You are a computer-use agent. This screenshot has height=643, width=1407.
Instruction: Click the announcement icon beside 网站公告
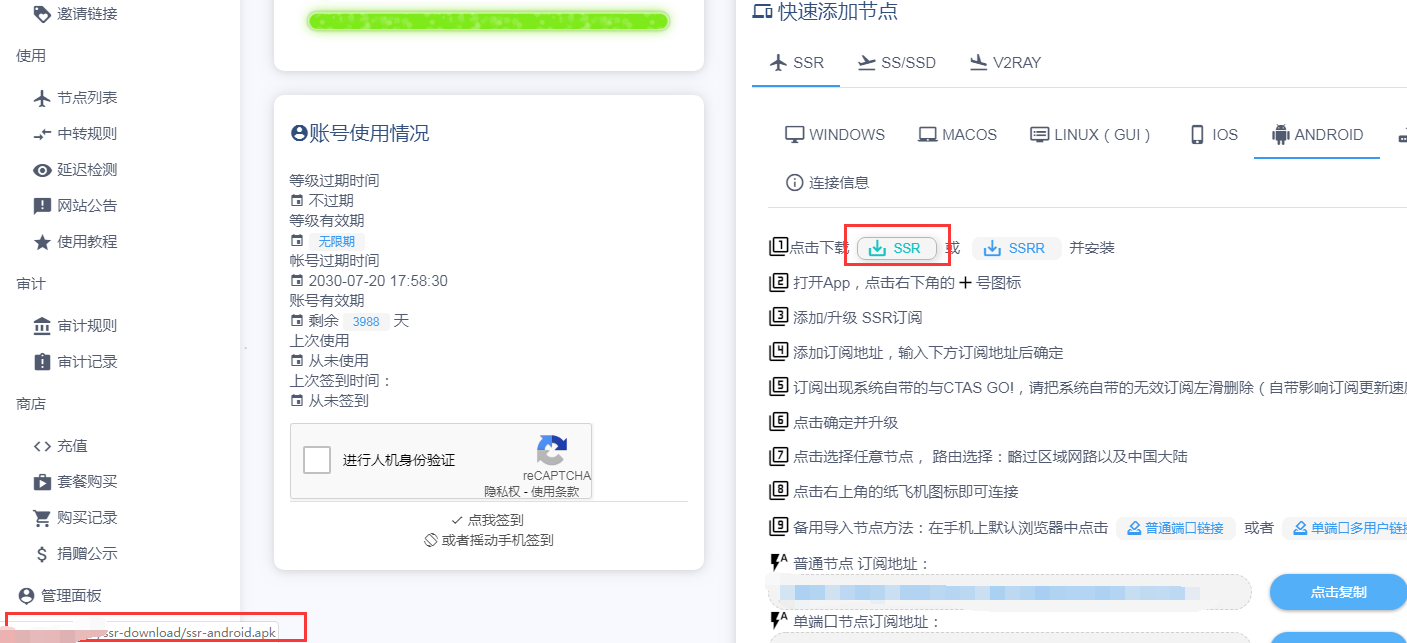pos(42,206)
